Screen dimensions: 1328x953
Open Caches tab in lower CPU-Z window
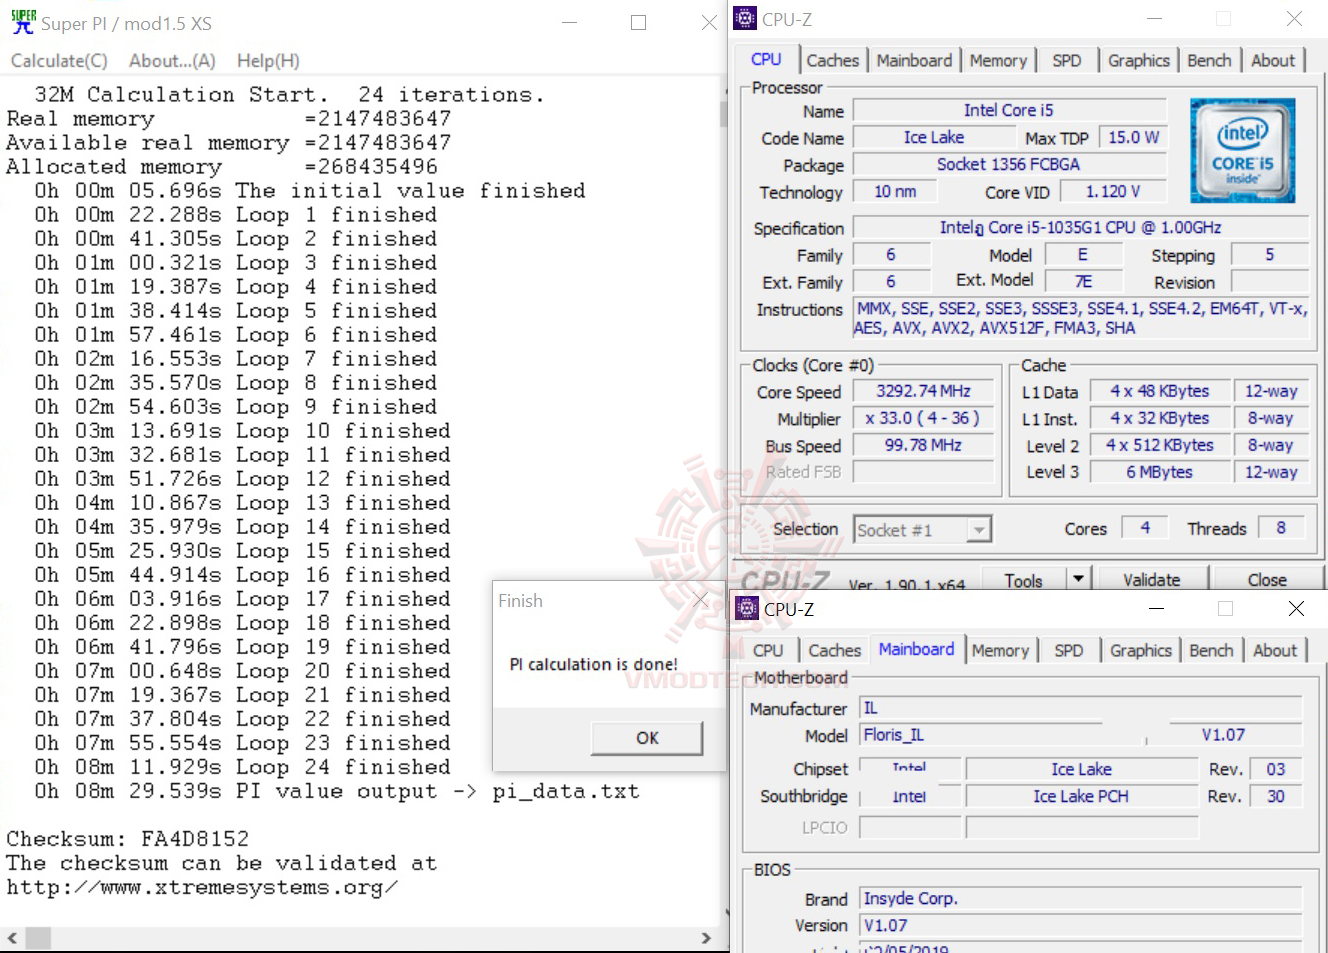coord(835,650)
